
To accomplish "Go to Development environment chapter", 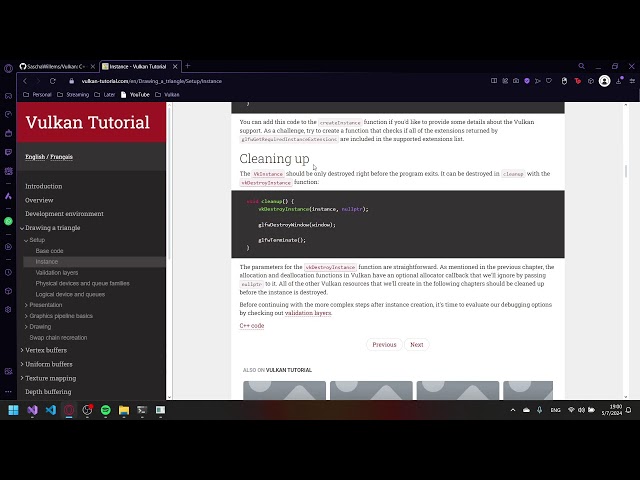I will coord(64,214).
